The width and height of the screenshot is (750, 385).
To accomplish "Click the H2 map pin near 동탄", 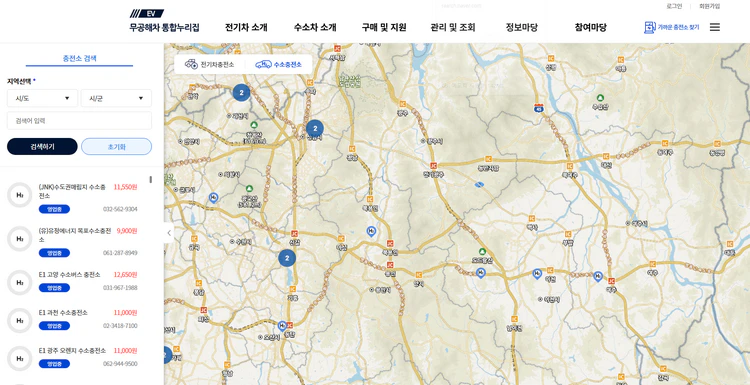I will [x=282, y=326].
